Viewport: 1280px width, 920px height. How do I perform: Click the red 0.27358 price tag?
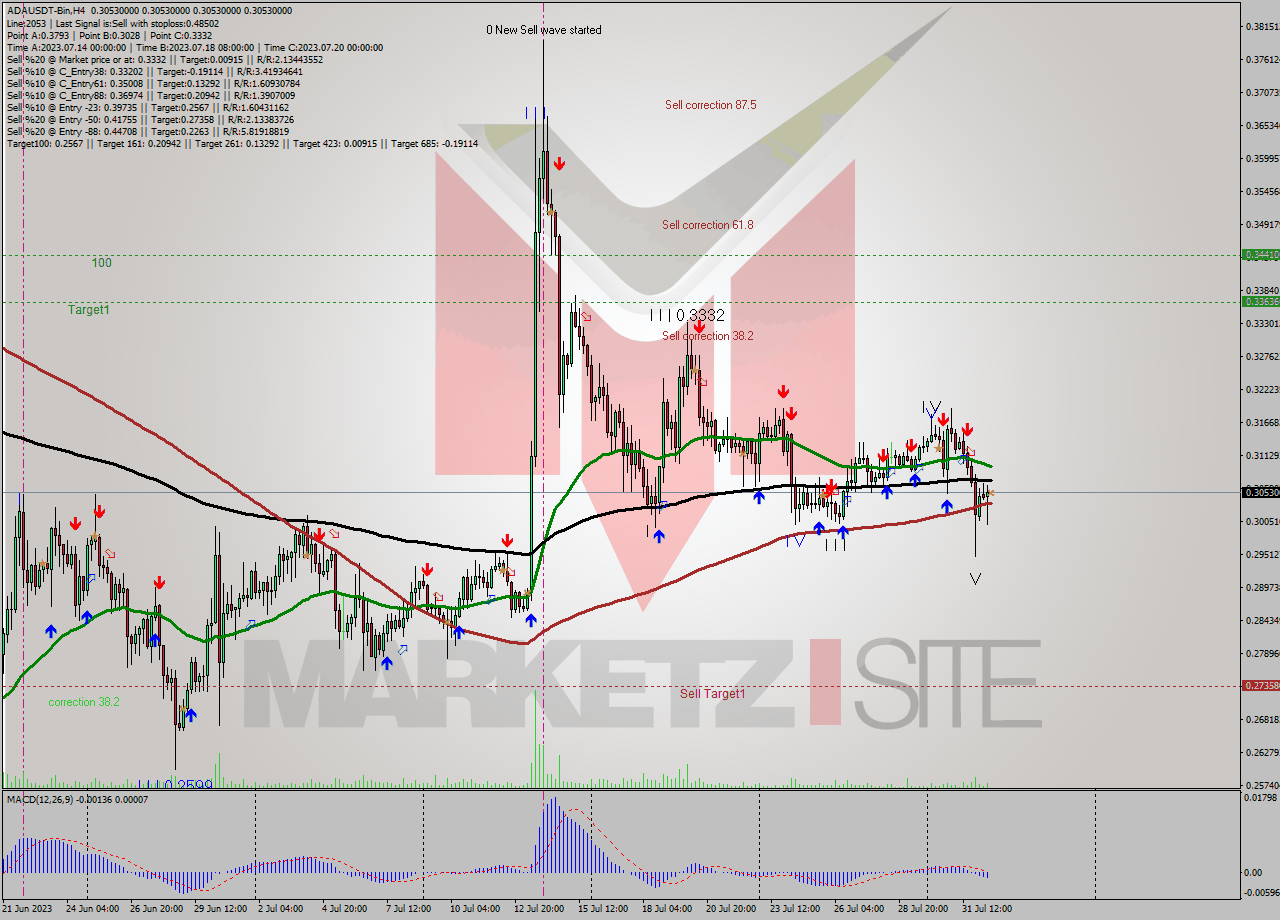click(1259, 686)
